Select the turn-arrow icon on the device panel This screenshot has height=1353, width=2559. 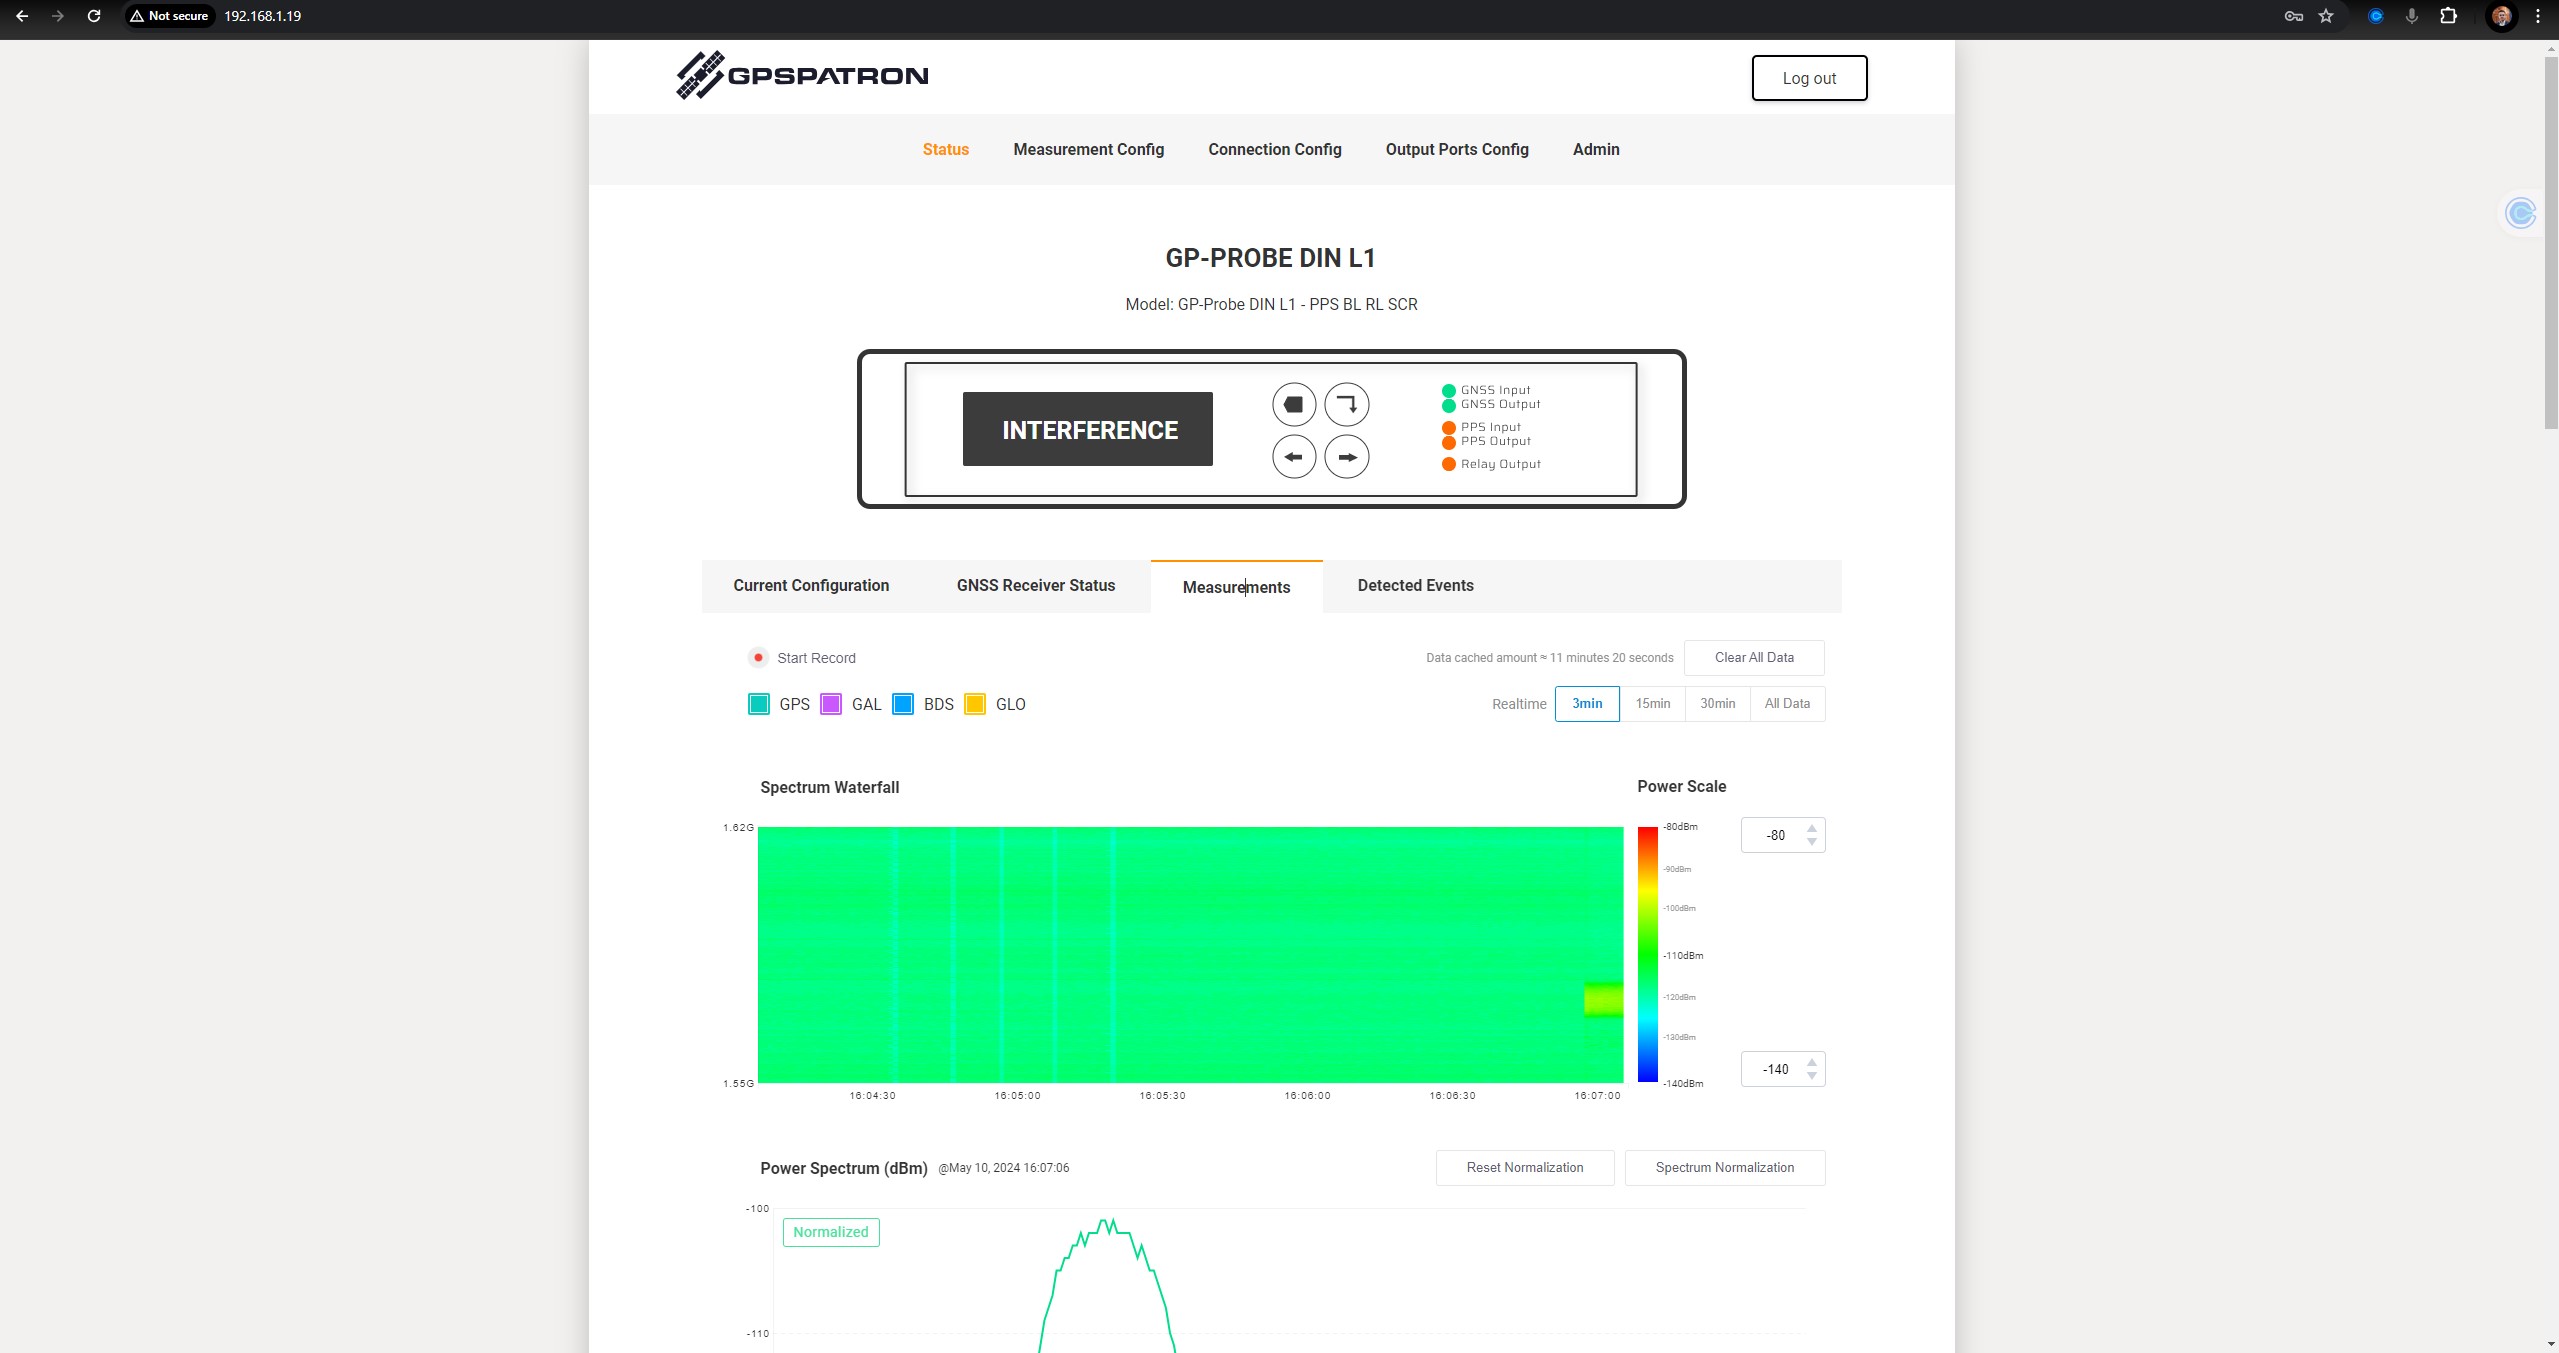pyautogui.click(x=1346, y=403)
